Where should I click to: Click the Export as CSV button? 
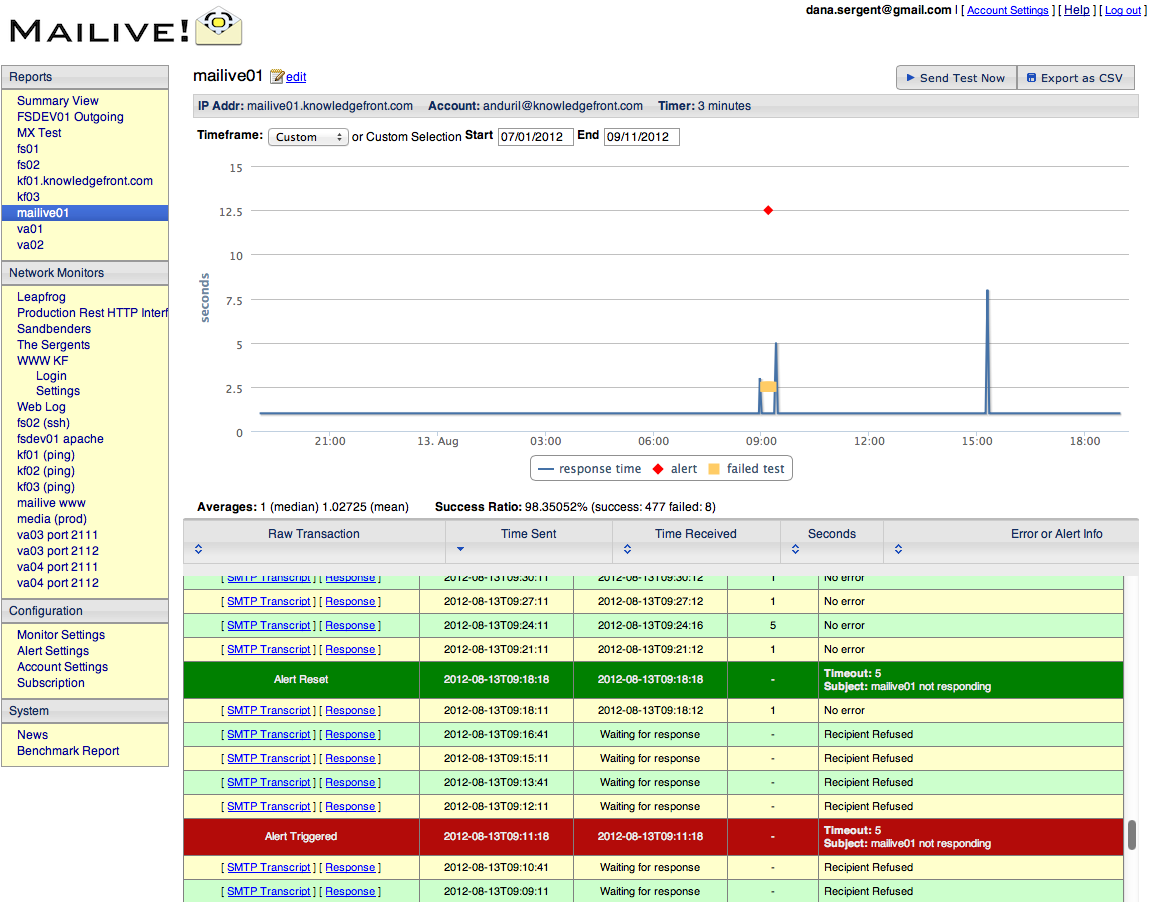1075,78
